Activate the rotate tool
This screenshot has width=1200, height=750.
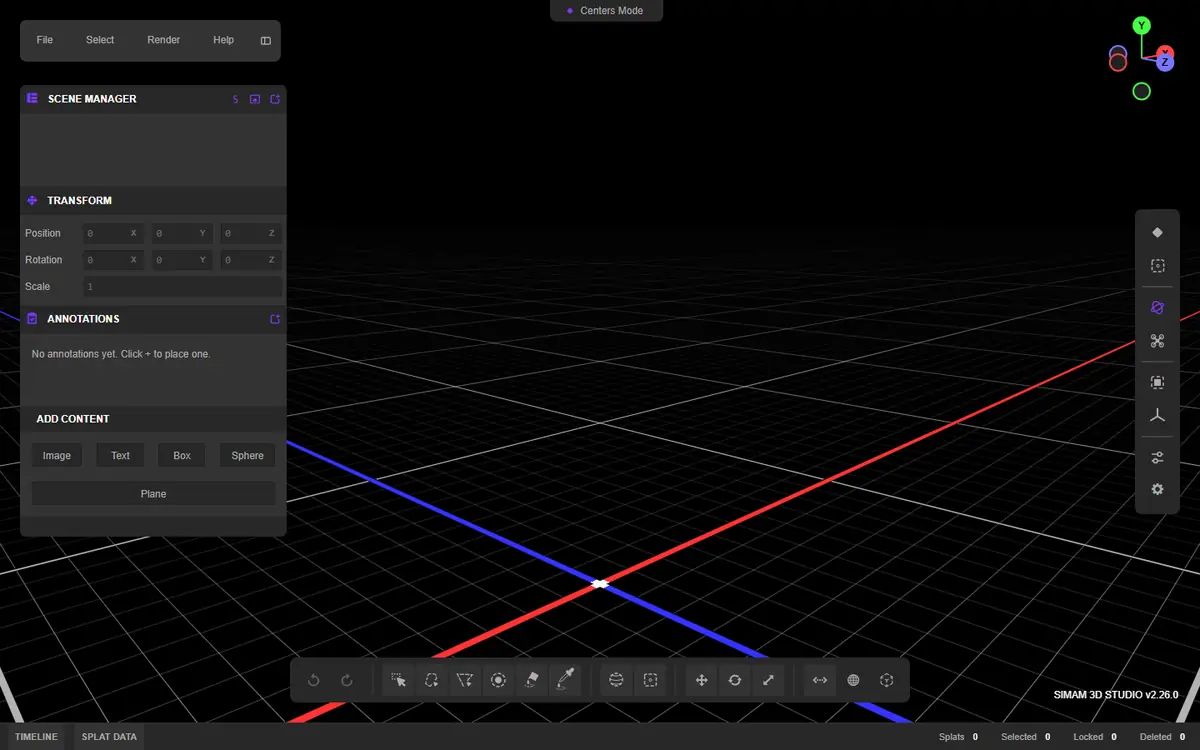[735, 680]
